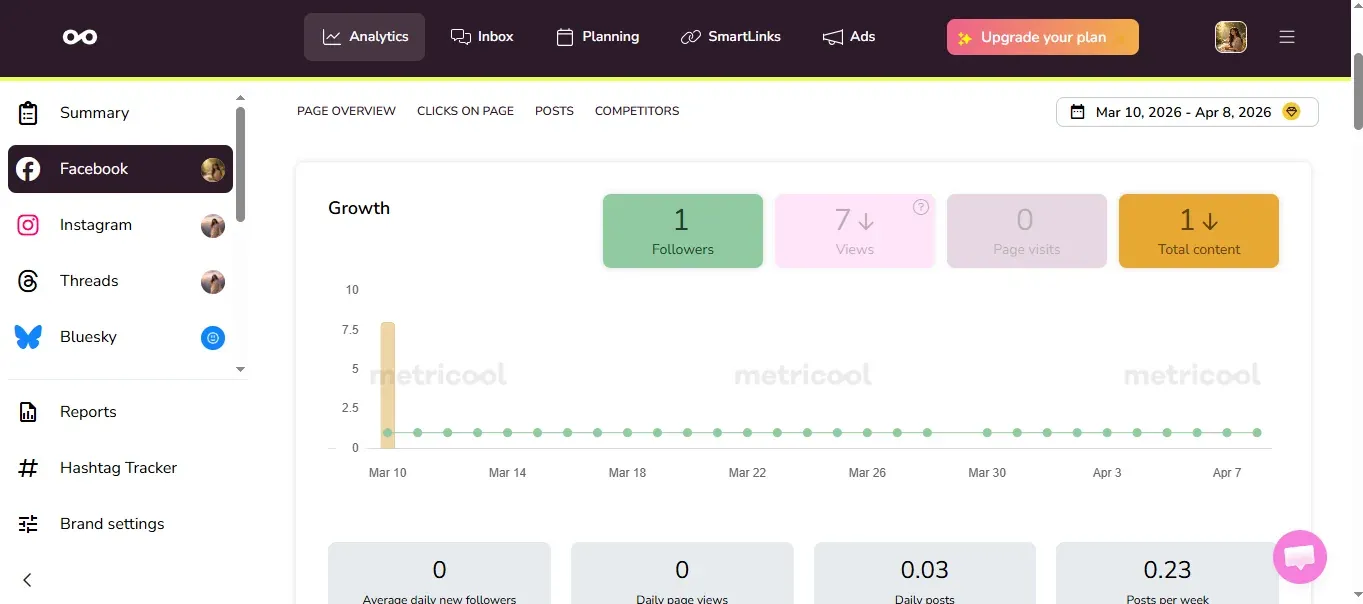Click the Bluesky butterfly icon
This screenshot has width=1363, height=604.
28,337
